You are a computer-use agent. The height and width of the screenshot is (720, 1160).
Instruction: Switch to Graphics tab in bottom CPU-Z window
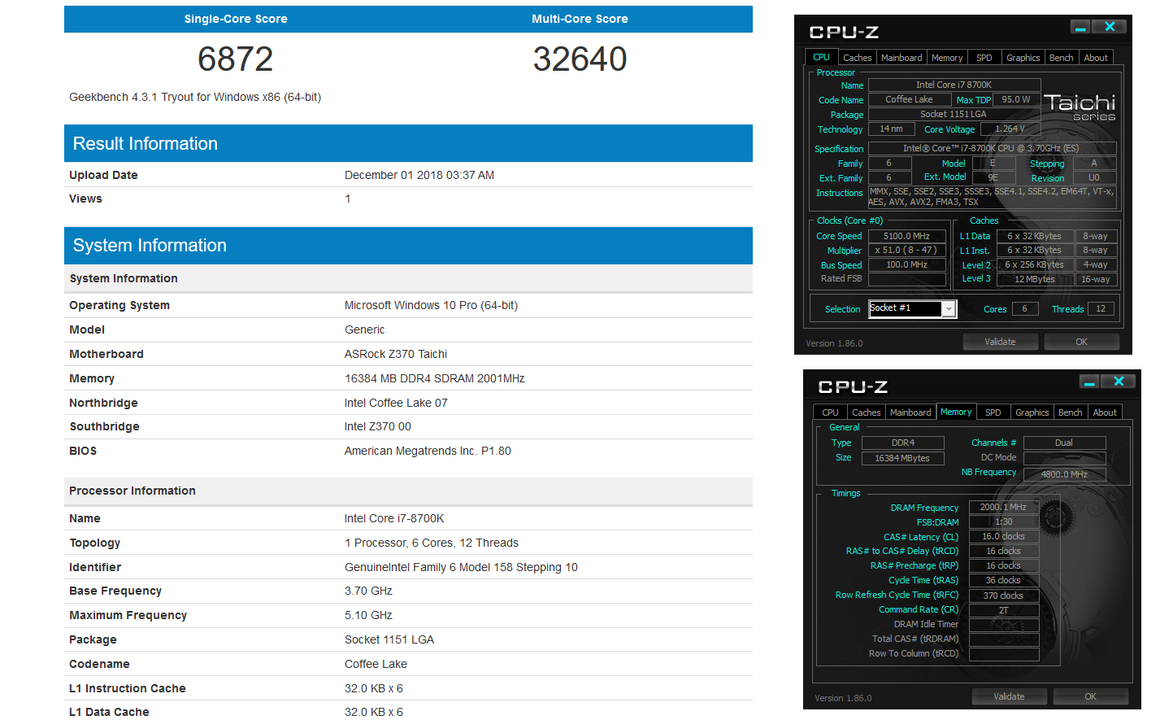click(x=1032, y=412)
